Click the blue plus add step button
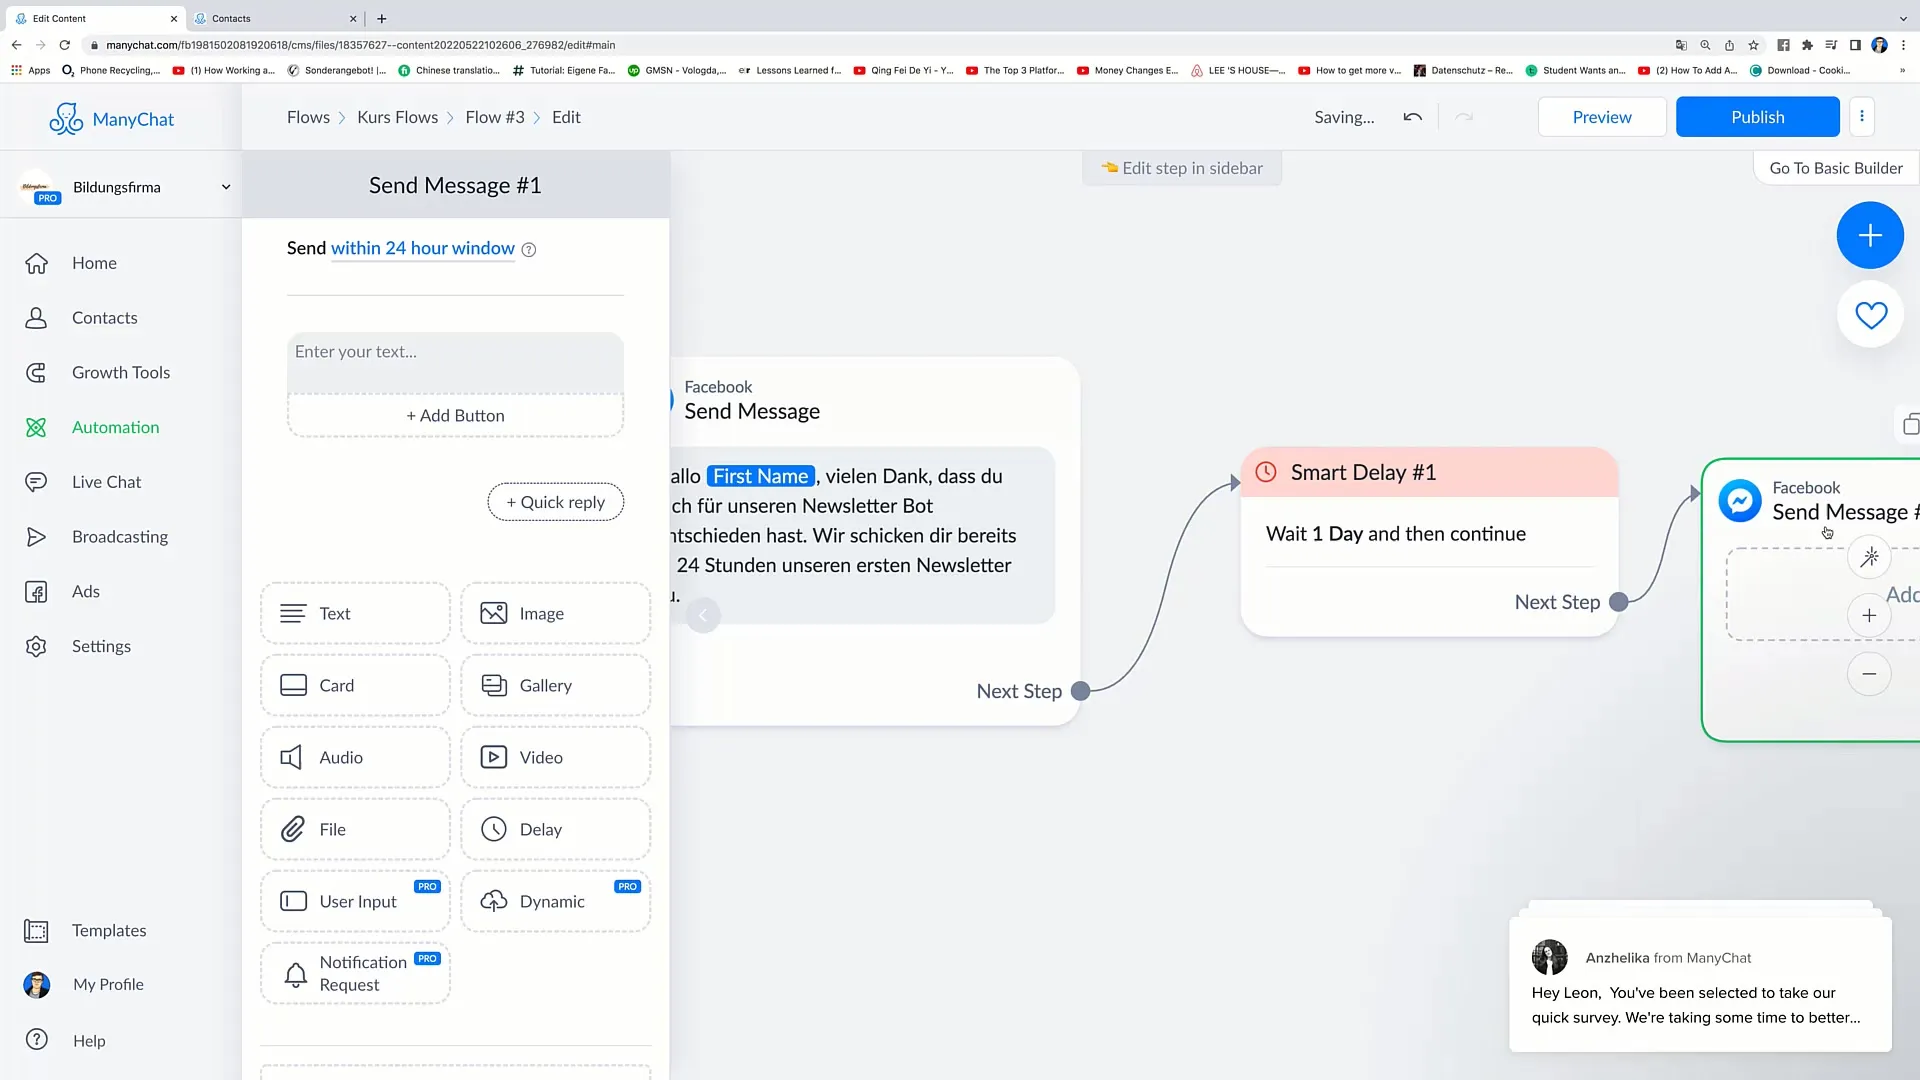 point(1870,235)
